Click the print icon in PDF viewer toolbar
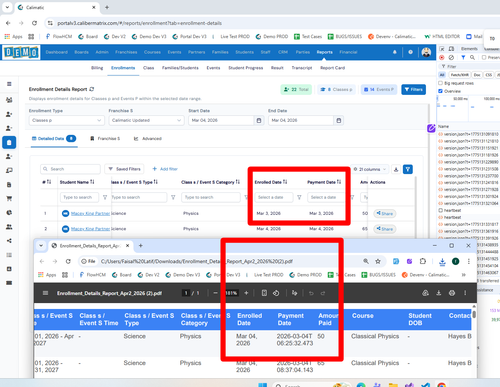Image resolution: width=500 pixels, height=387 pixels. point(452,293)
